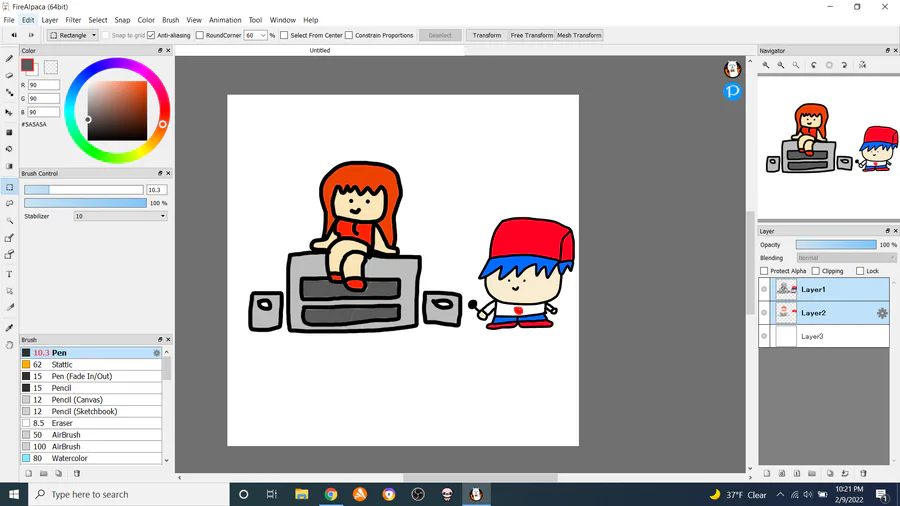Select the SelectPen tool
This screenshot has height=506, width=900.
(9, 238)
